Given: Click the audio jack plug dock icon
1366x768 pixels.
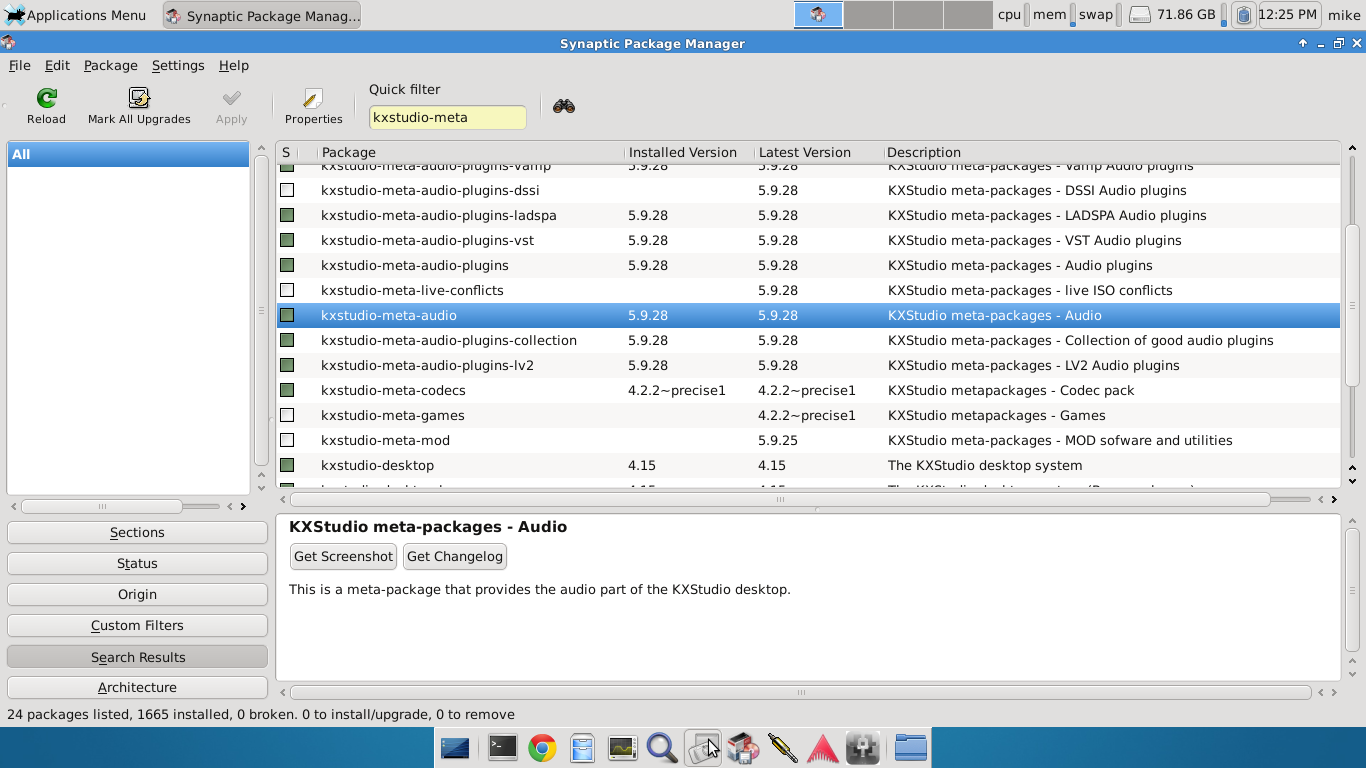Looking at the screenshot, I should point(782,748).
